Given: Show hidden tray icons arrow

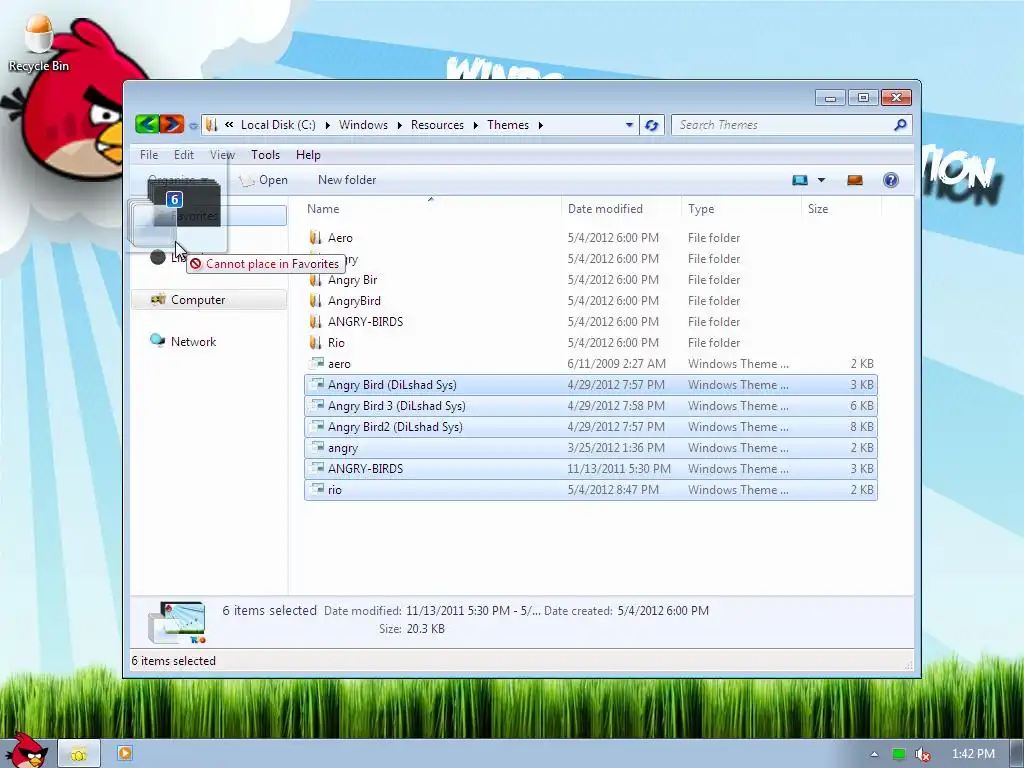Looking at the screenshot, I should coord(874,754).
